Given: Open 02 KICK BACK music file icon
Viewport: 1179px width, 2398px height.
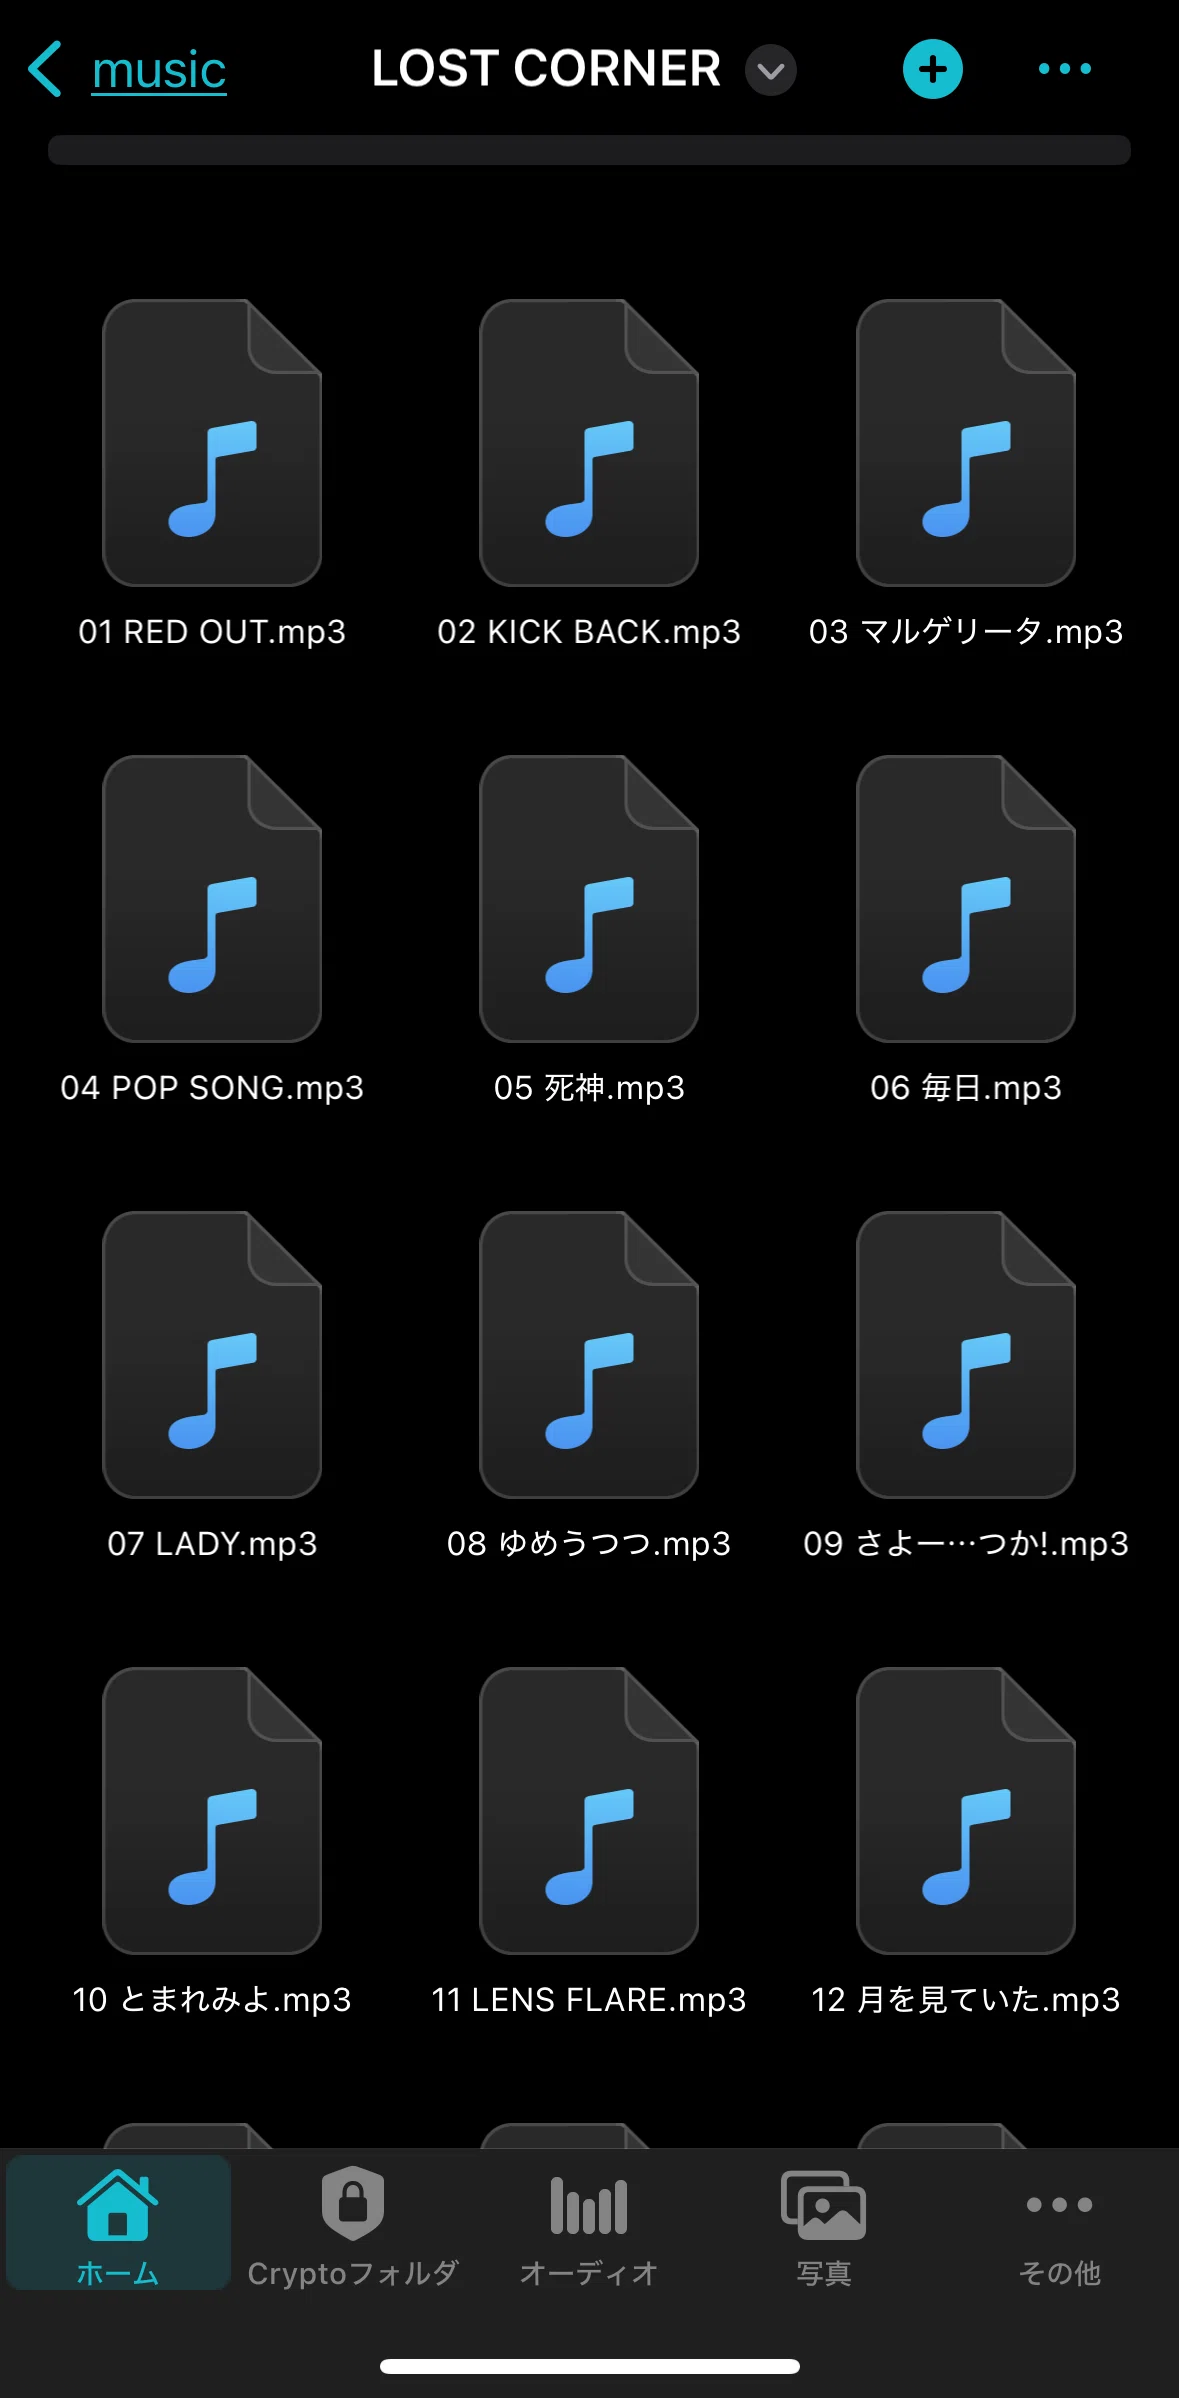Looking at the screenshot, I should 589,442.
